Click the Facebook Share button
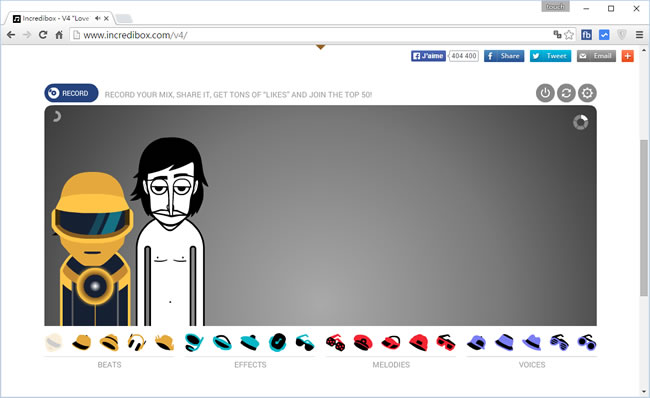The image size is (650, 398). point(504,56)
